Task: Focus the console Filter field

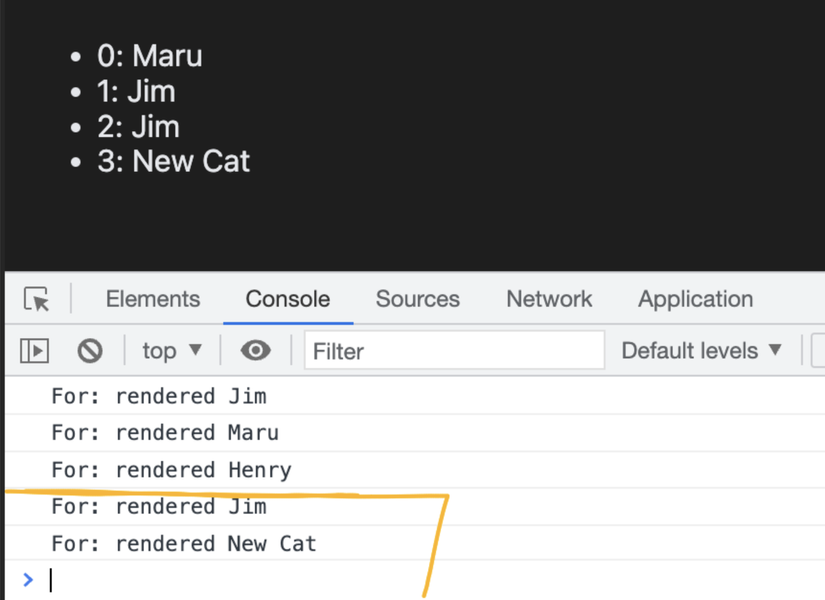Action: pos(454,351)
